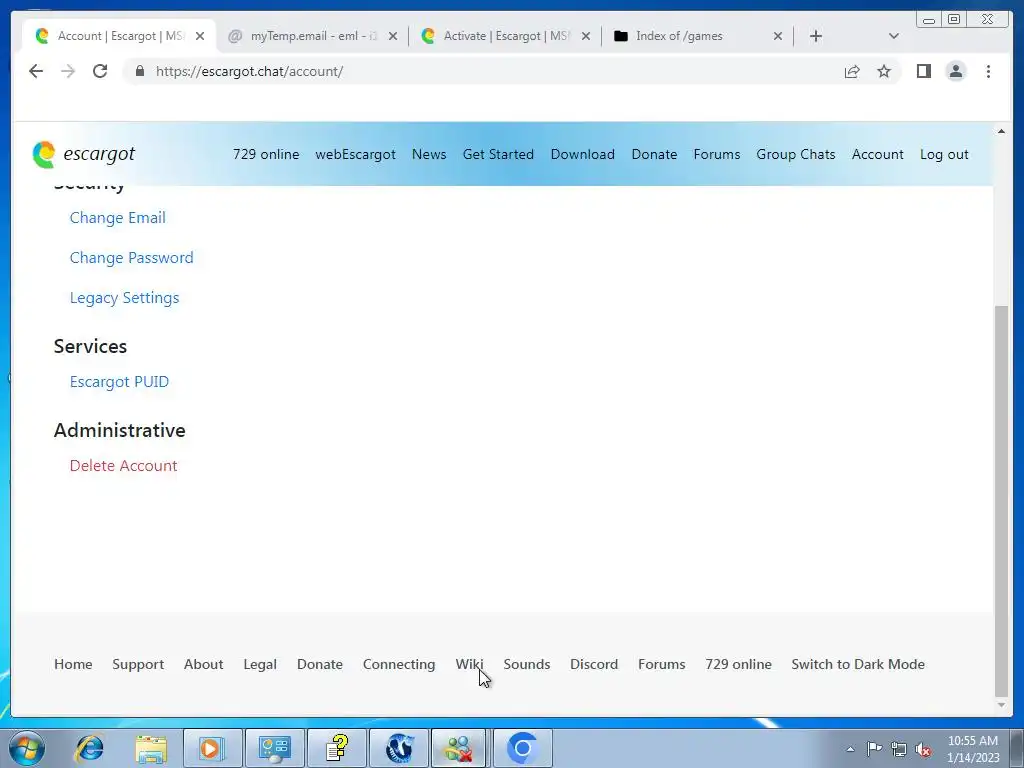The width and height of the screenshot is (1024, 768).
Task: Click the escargot logo in header
Action: [x=84, y=154]
